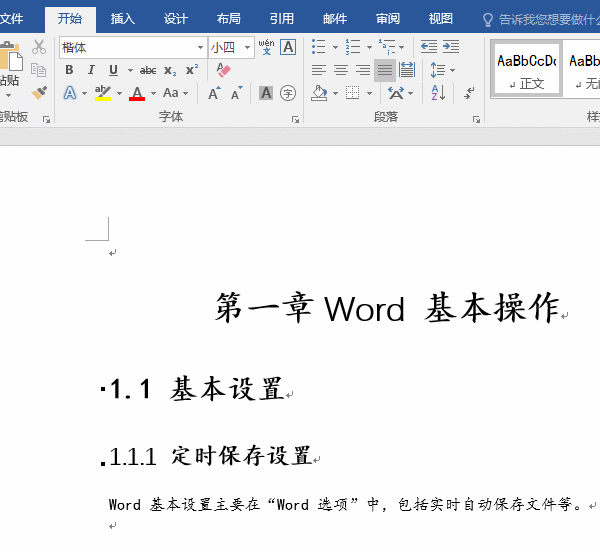Open font size dropdown showing 小四
The image size is (600, 552).
coord(248,47)
